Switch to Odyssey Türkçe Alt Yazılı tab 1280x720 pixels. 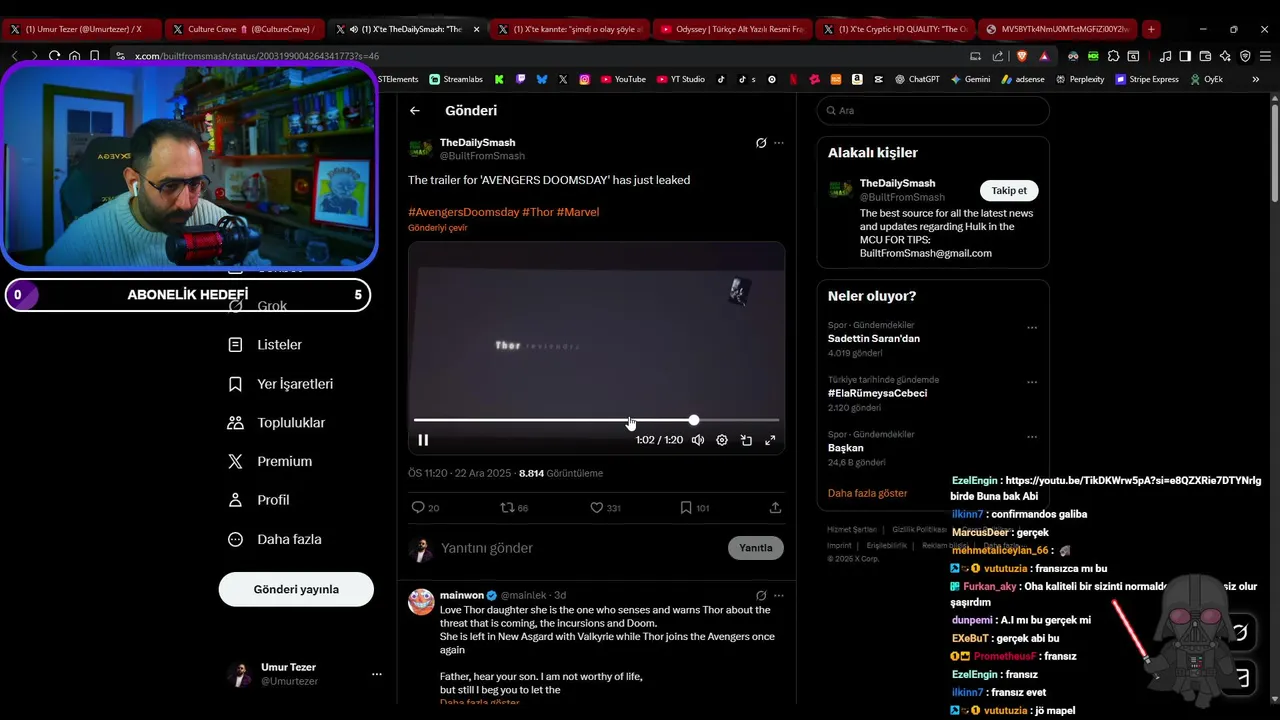732,29
